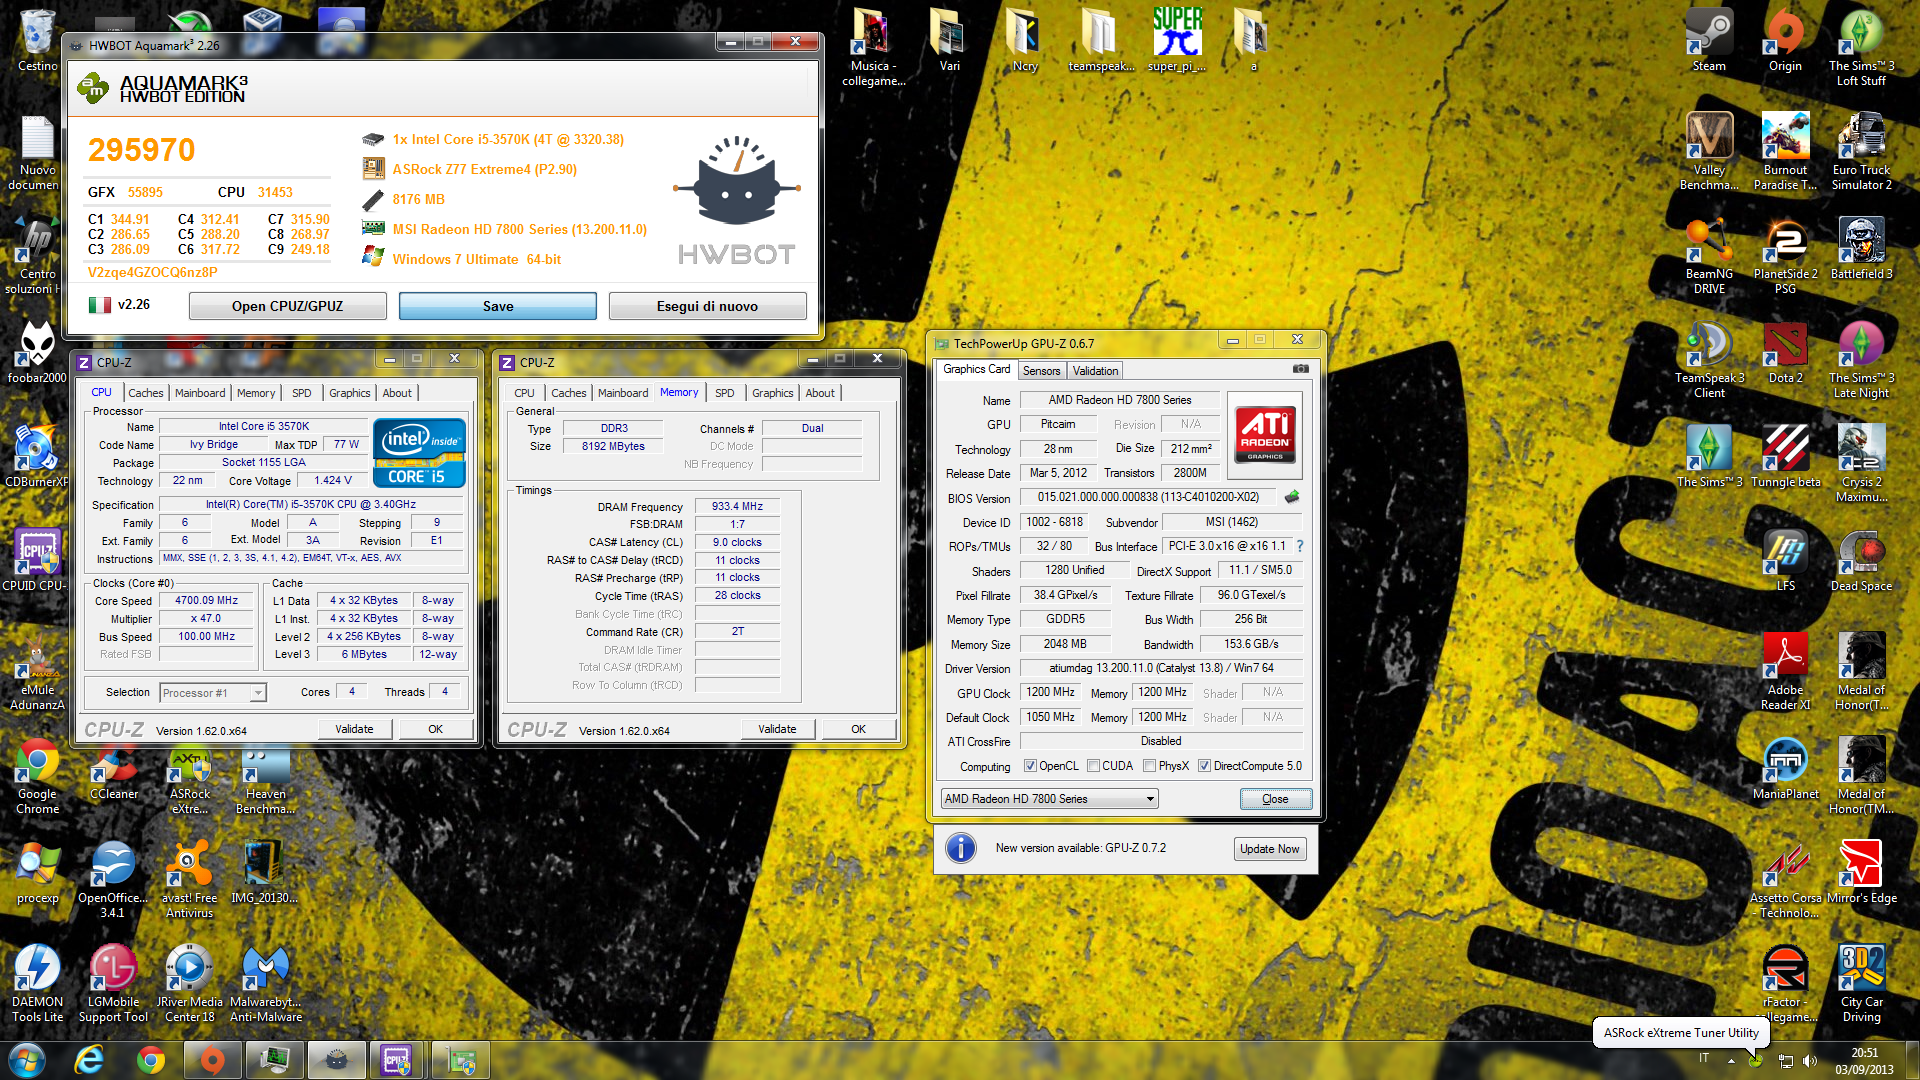1920x1080 pixels.
Task: Click Aquamark score 295970
Action: (x=142, y=150)
